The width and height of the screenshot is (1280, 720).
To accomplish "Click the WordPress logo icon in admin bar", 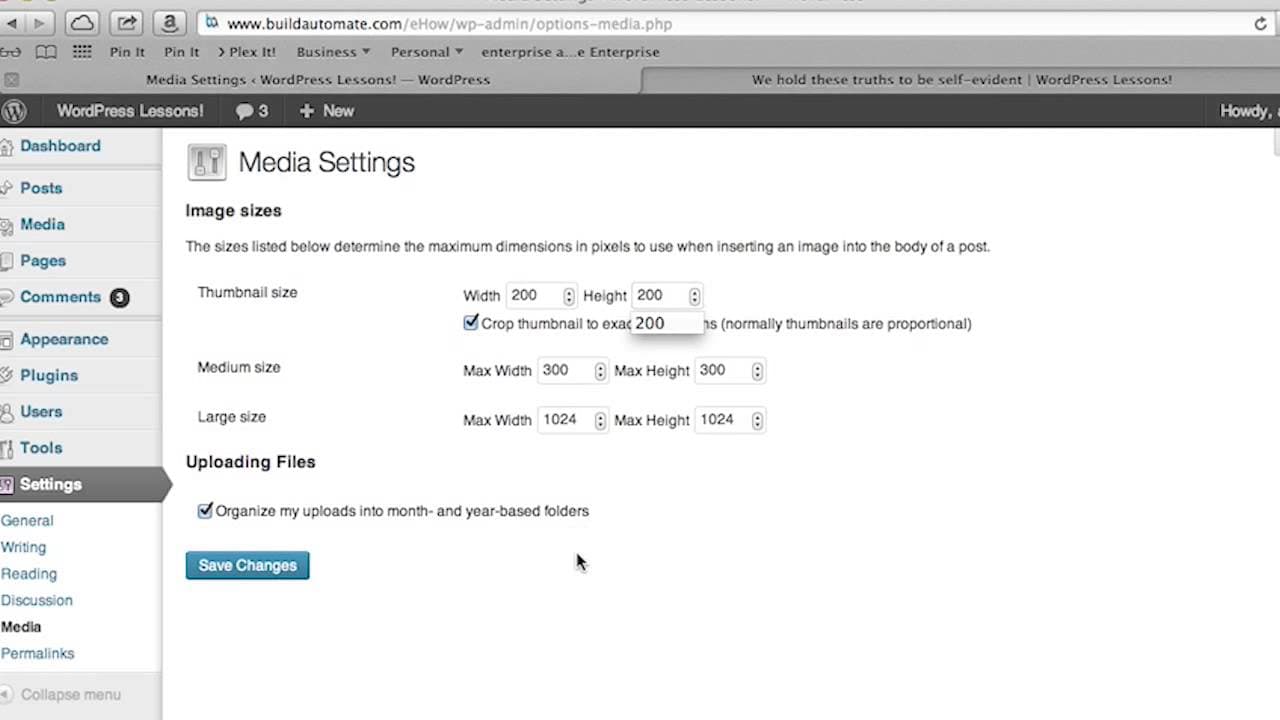I will (13, 111).
